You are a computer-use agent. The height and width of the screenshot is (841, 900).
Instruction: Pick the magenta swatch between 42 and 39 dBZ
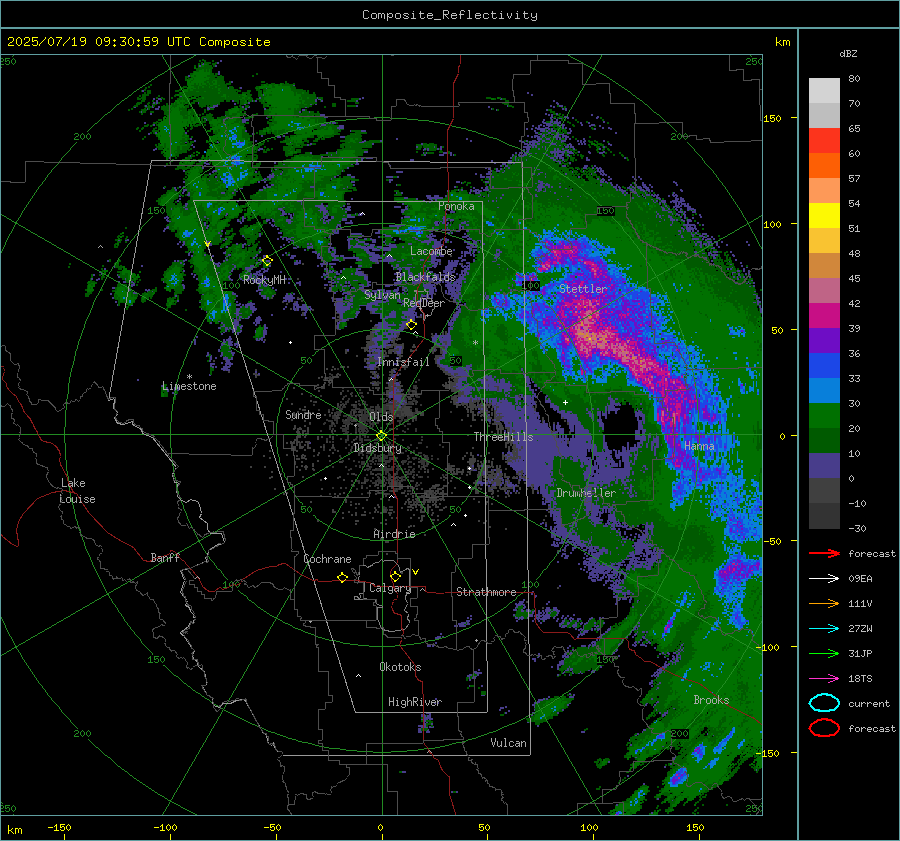pos(824,316)
